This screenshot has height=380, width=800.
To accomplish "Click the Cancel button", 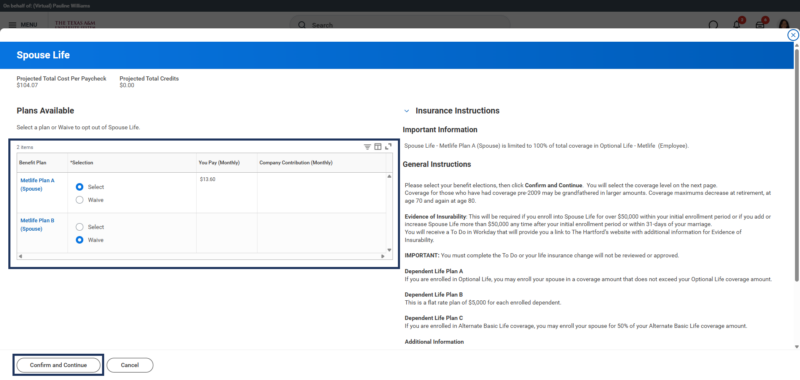I will click(x=130, y=365).
